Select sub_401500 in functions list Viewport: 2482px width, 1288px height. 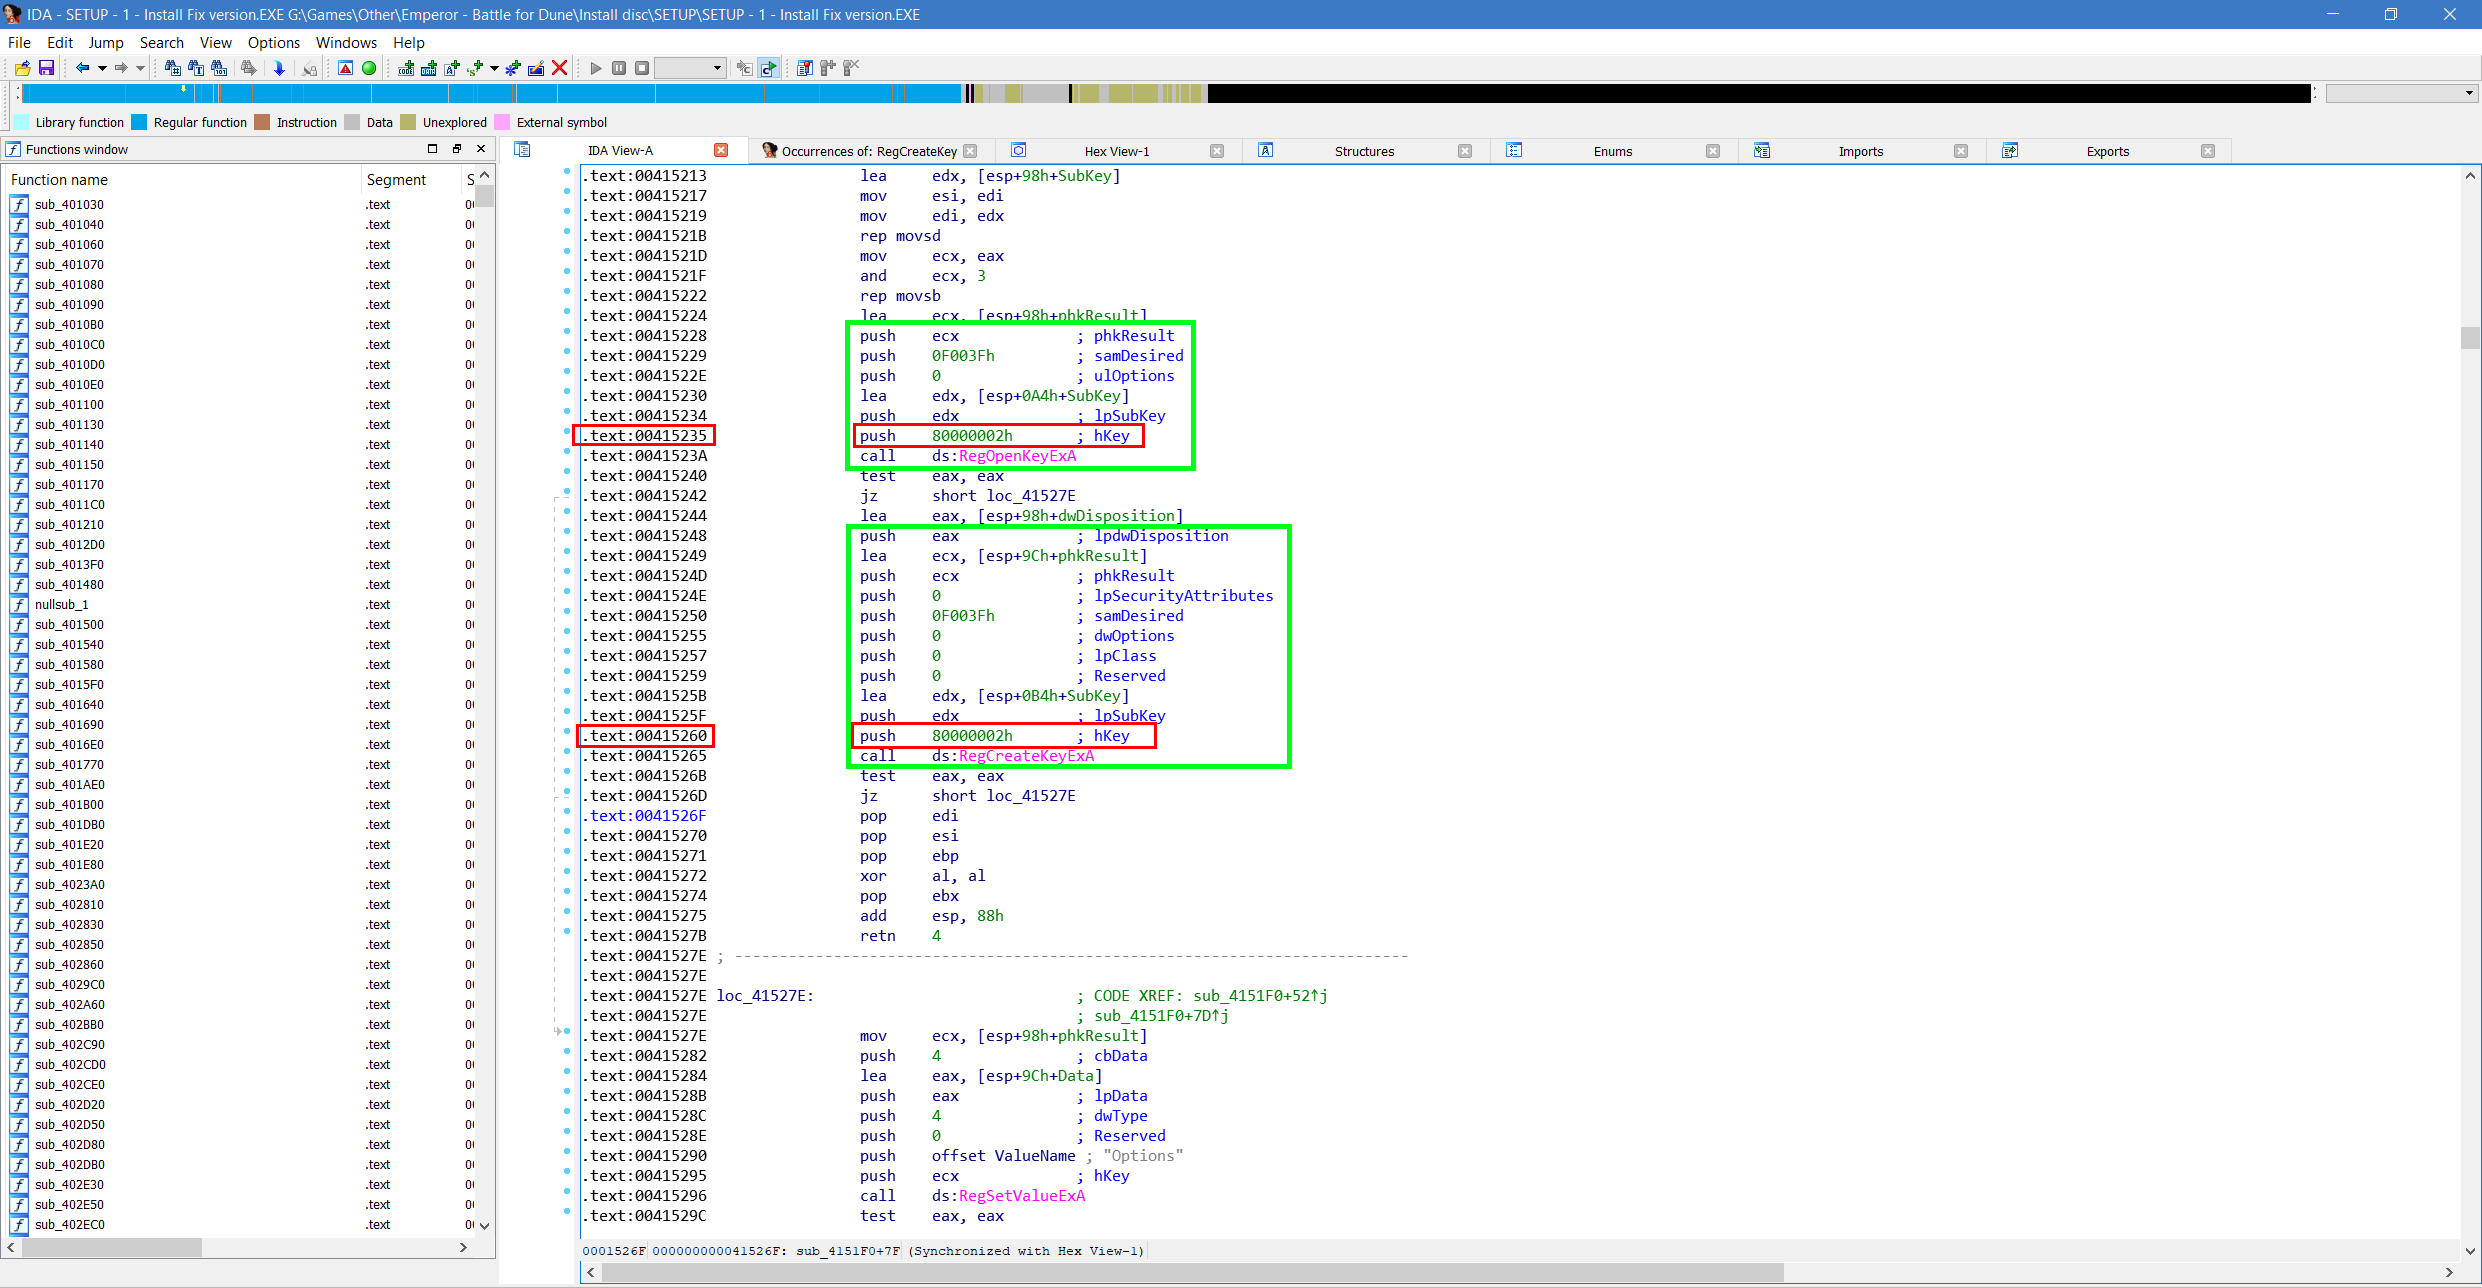tap(69, 624)
